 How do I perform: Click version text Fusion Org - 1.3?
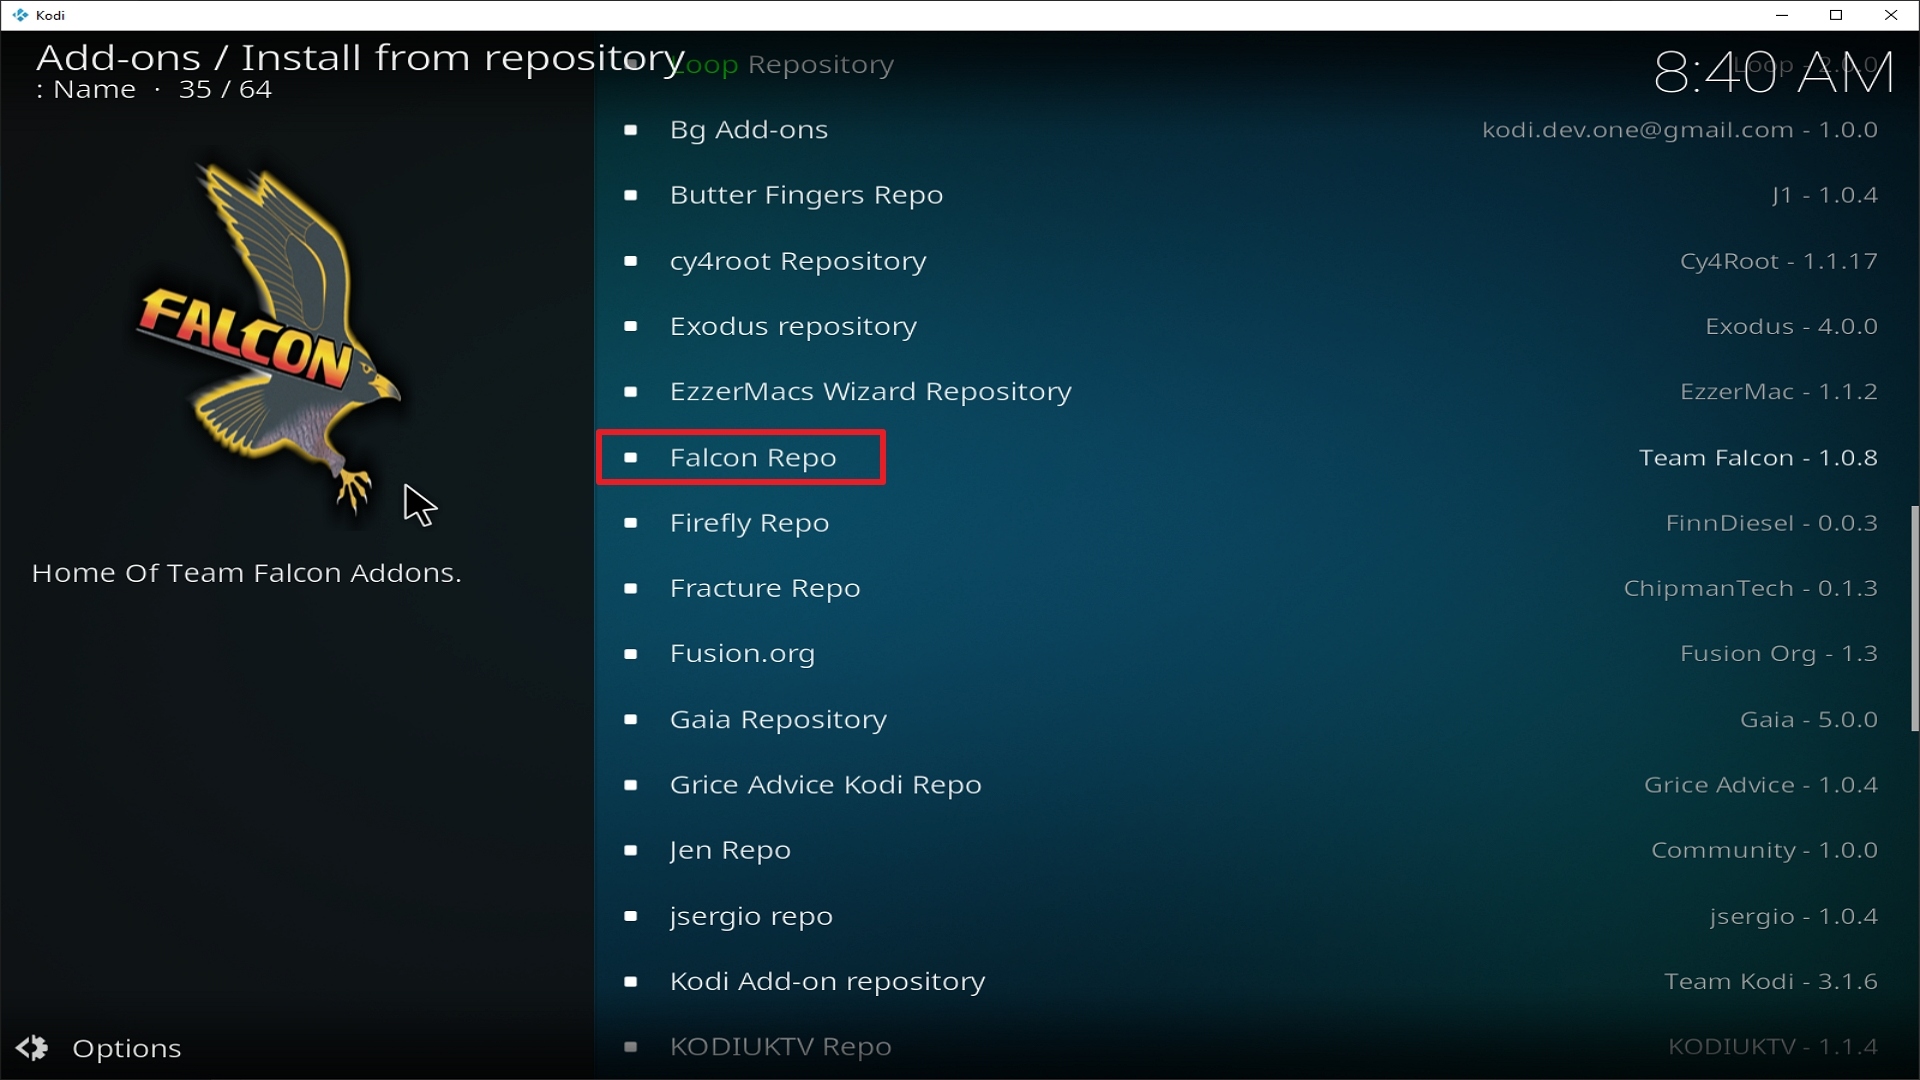(1779, 654)
